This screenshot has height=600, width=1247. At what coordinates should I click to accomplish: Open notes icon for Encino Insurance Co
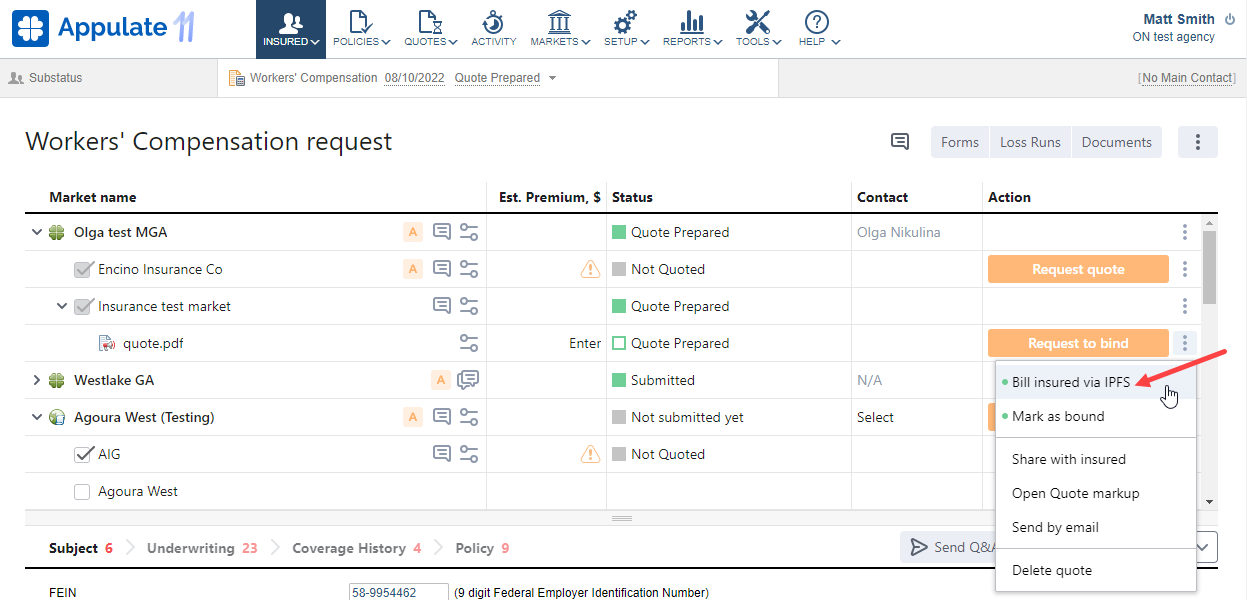pyautogui.click(x=442, y=269)
